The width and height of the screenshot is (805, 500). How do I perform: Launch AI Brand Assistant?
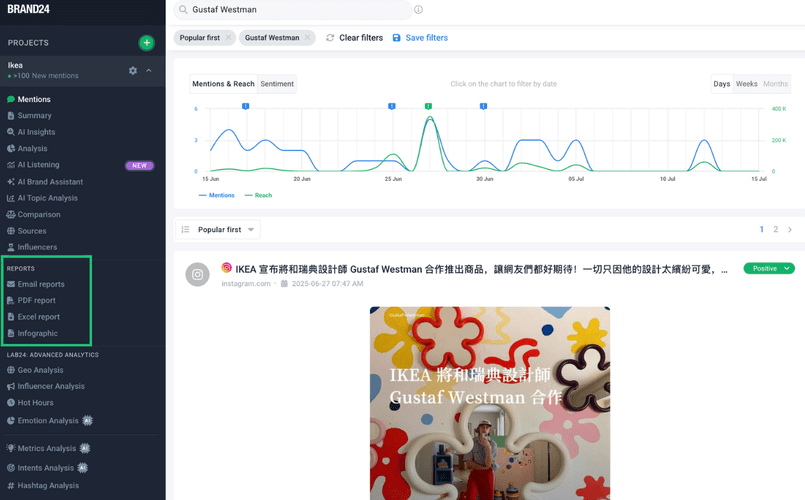point(50,182)
